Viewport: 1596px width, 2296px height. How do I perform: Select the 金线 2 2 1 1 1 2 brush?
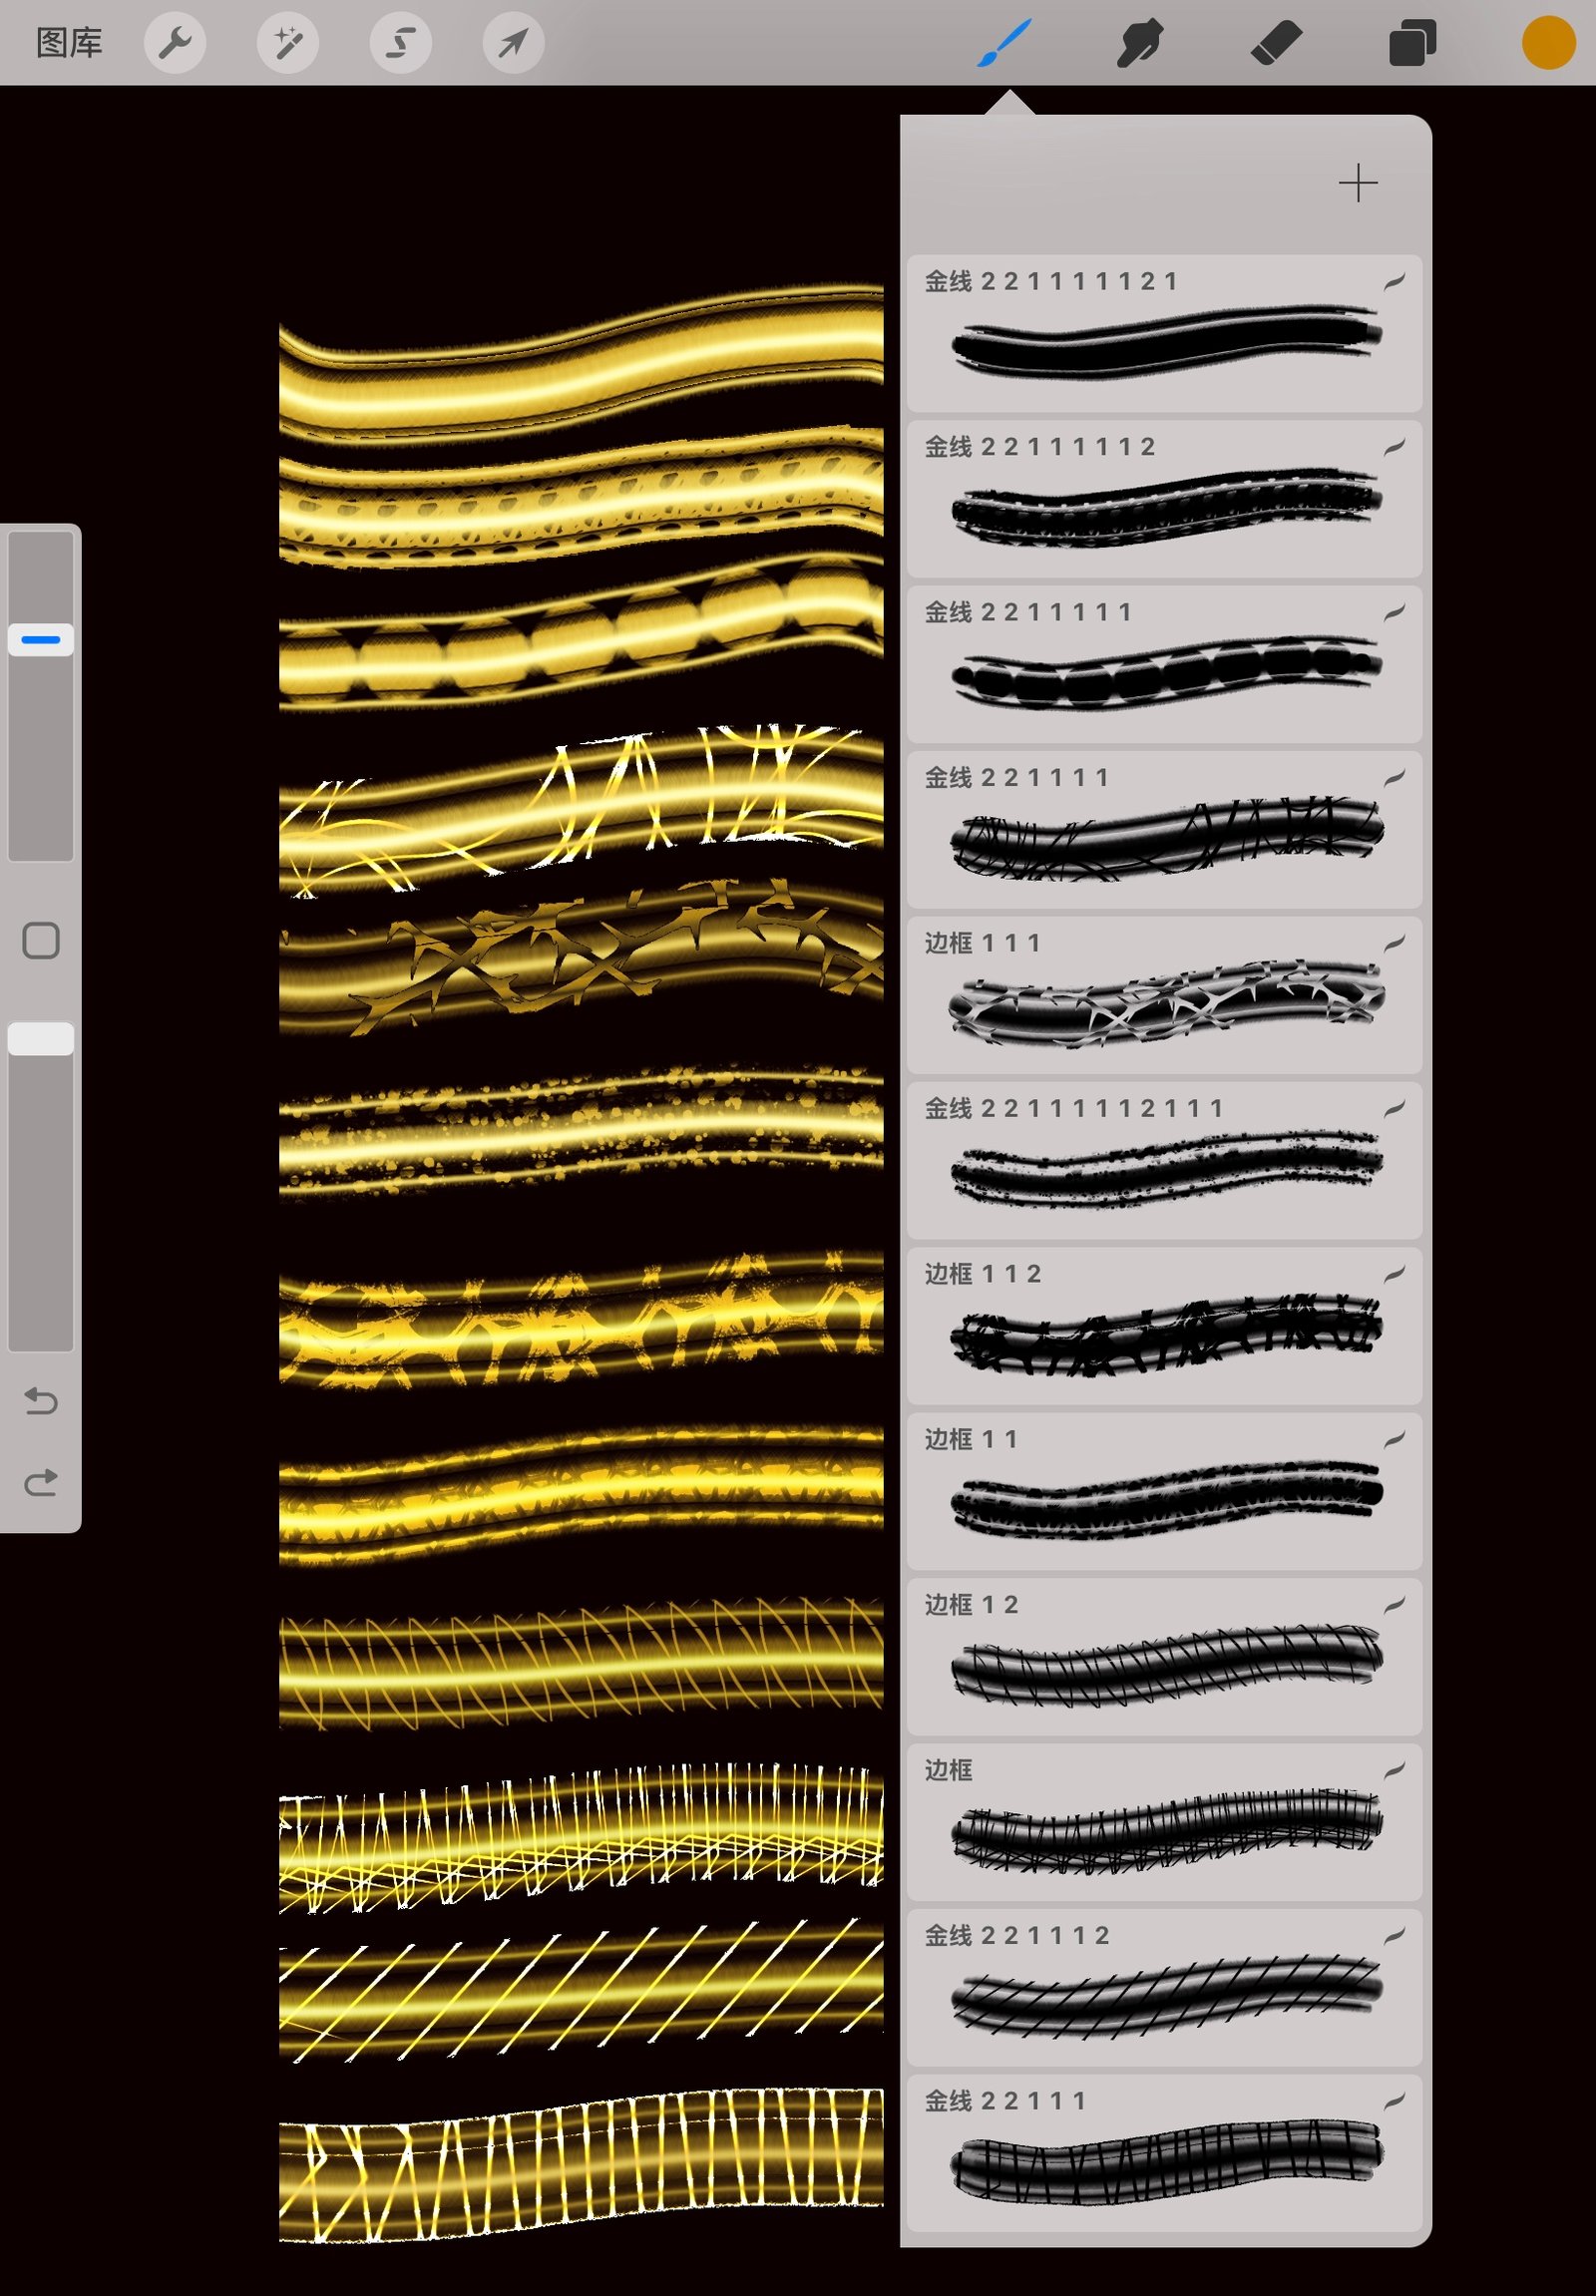tap(1164, 1987)
